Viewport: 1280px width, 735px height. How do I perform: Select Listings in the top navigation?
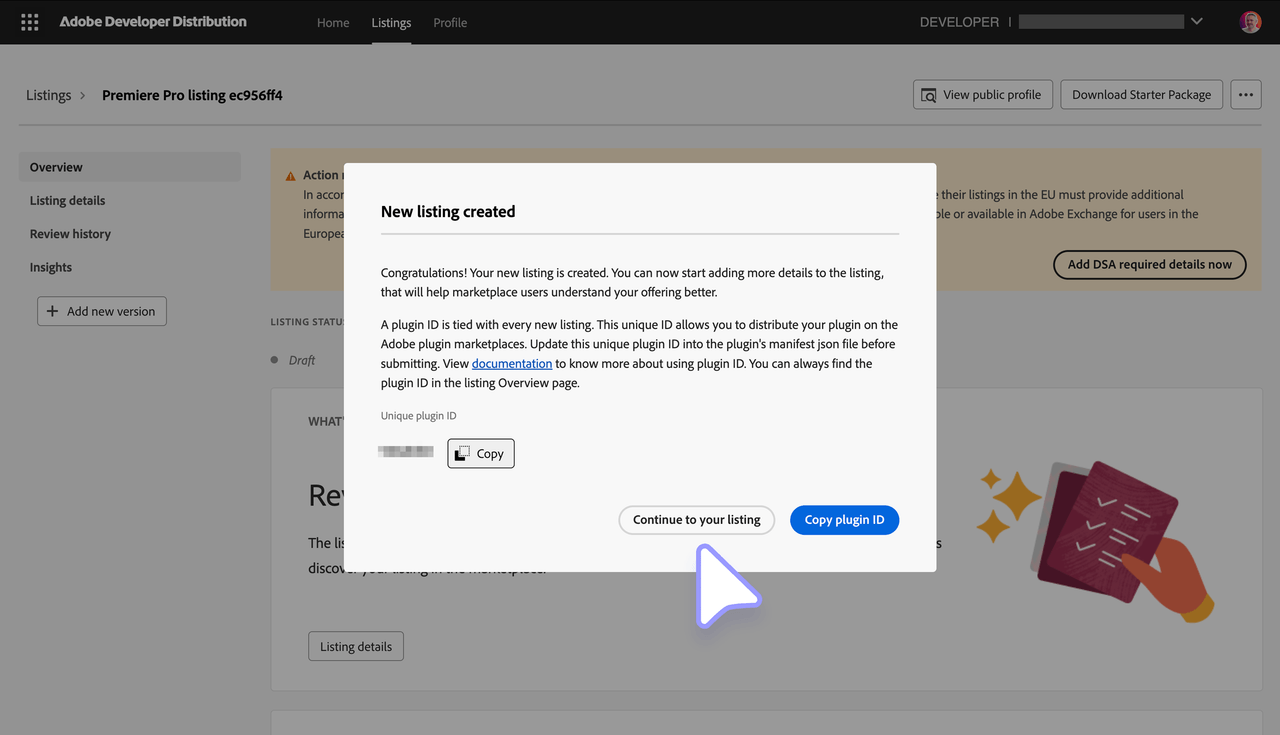[x=391, y=22]
